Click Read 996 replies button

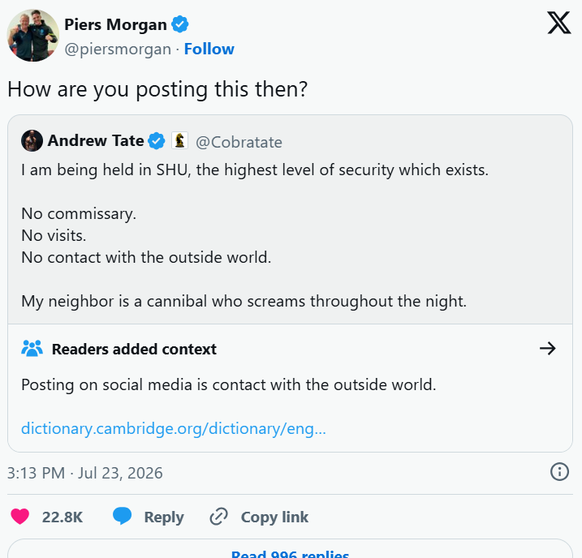tap(290, 551)
